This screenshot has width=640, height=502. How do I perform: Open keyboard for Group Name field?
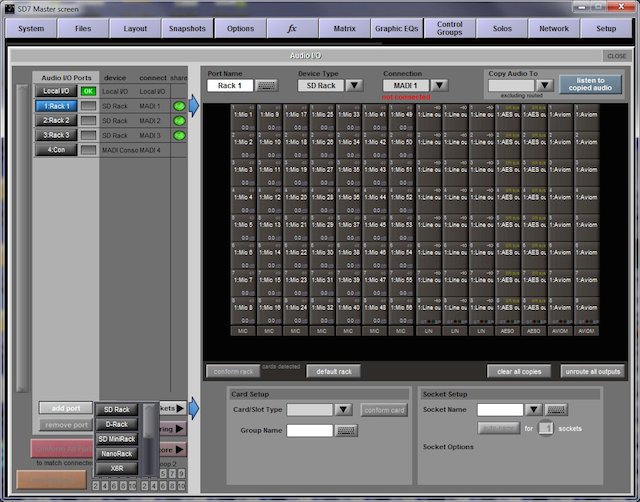click(346, 430)
